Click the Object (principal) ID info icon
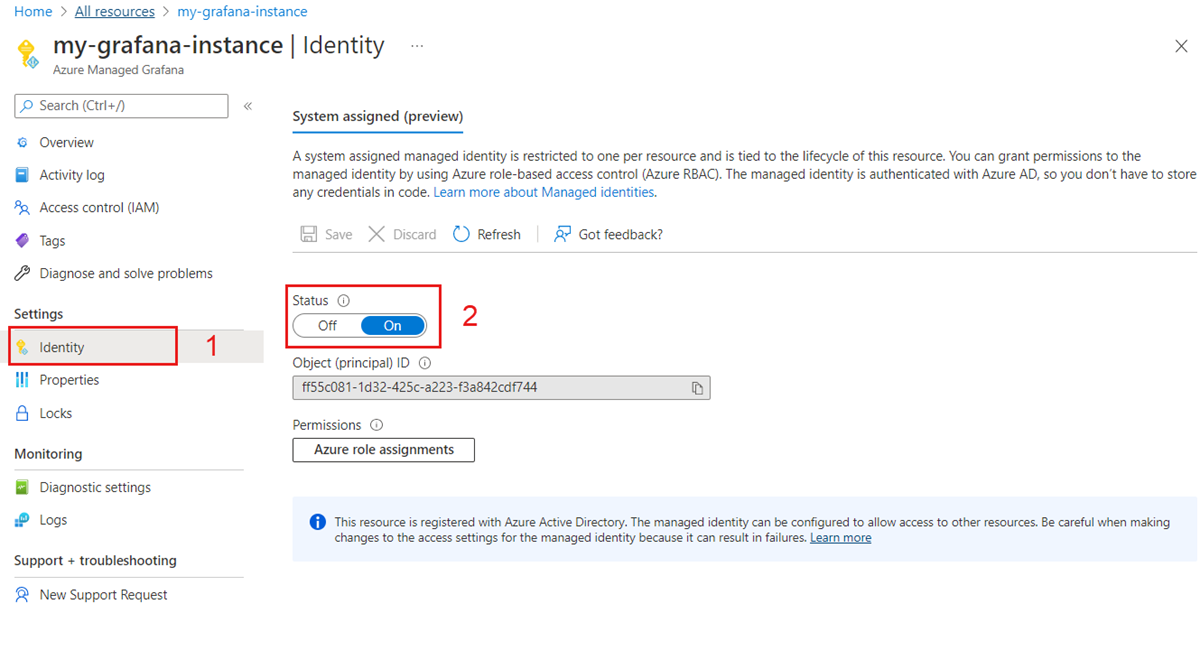 (424, 363)
